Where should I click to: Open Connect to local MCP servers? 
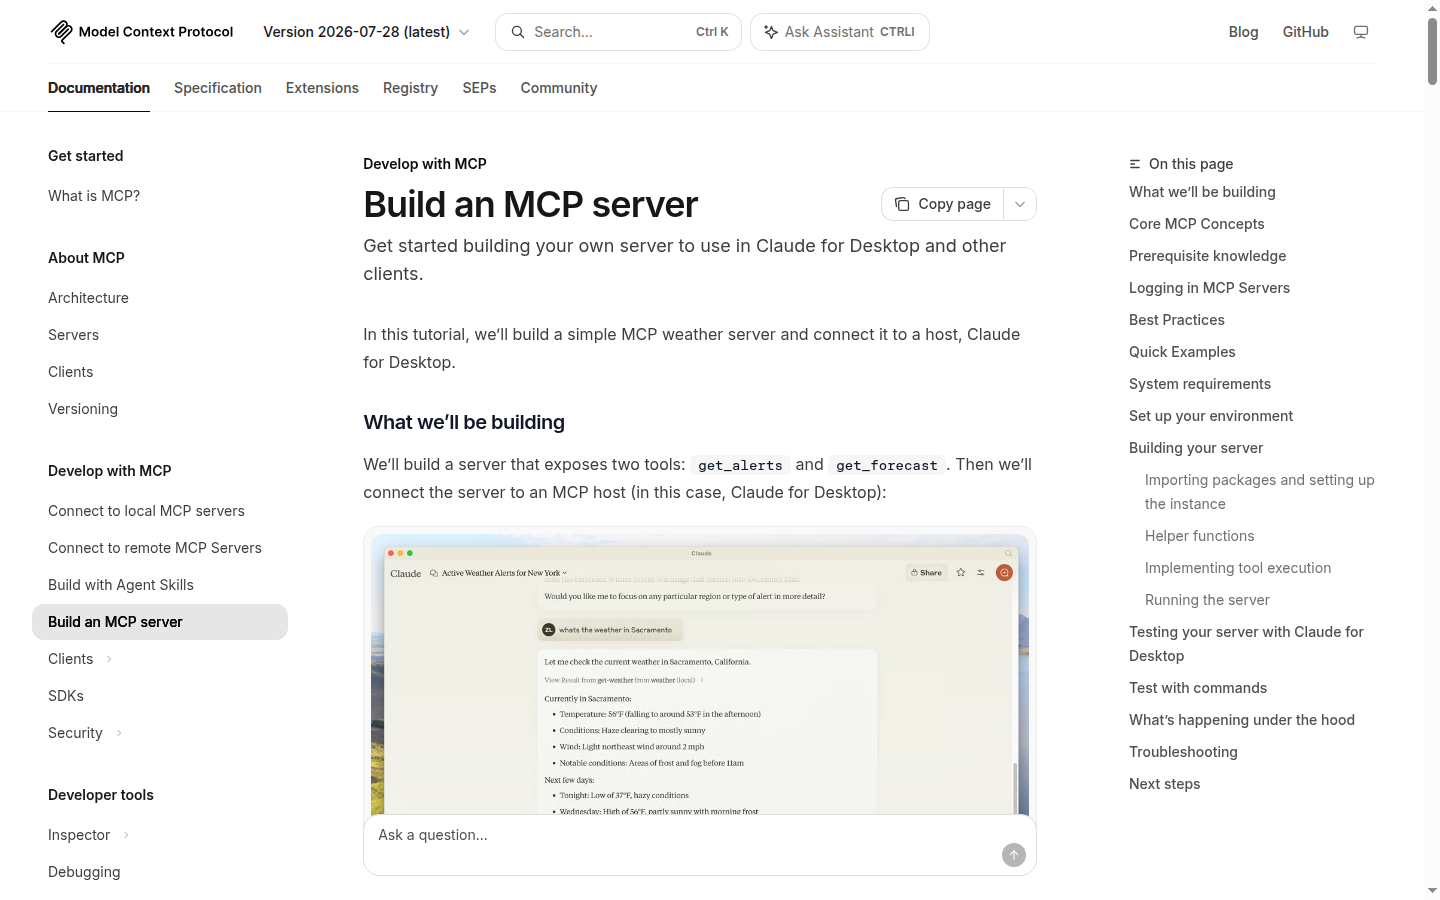point(146,511)
